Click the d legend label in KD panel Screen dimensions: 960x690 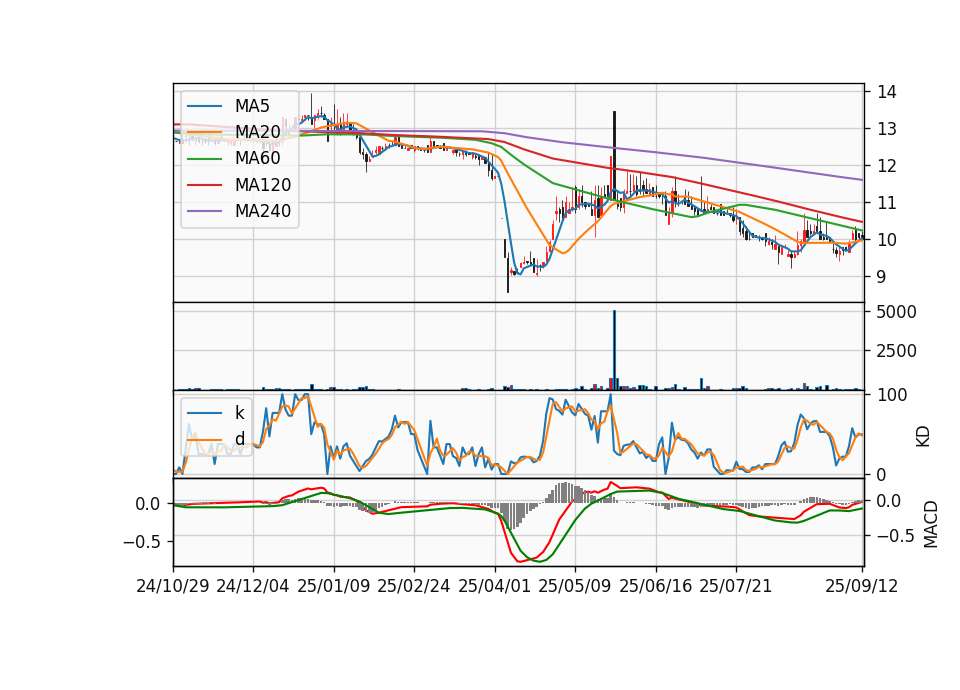click(x=239, y=439)
